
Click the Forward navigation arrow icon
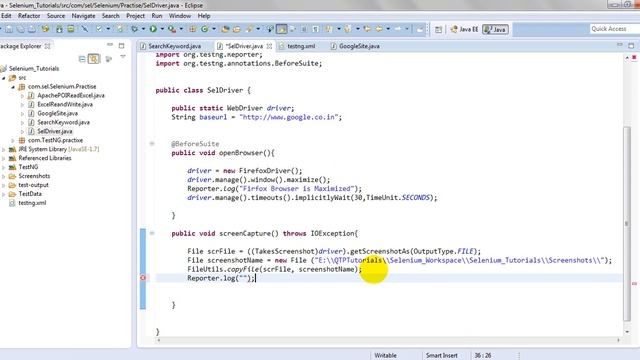click(x=398, y=29)
